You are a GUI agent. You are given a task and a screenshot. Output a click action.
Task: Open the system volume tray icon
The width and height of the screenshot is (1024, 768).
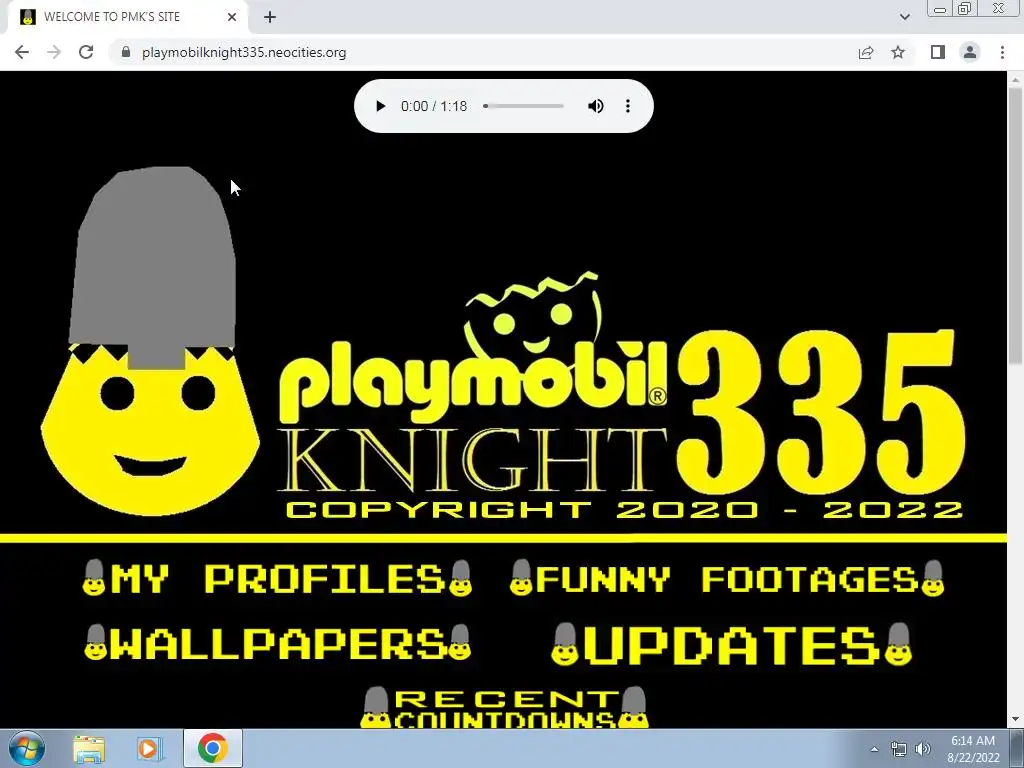922,749
